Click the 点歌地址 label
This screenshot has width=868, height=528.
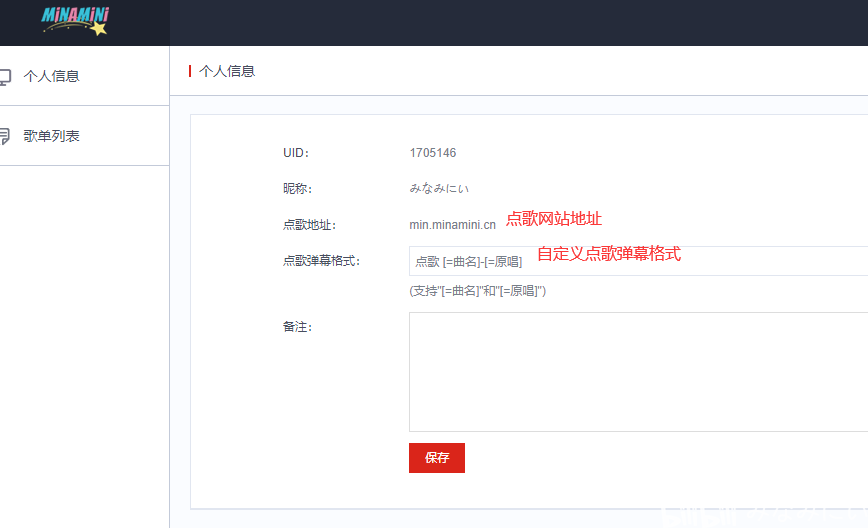[309, 225]
